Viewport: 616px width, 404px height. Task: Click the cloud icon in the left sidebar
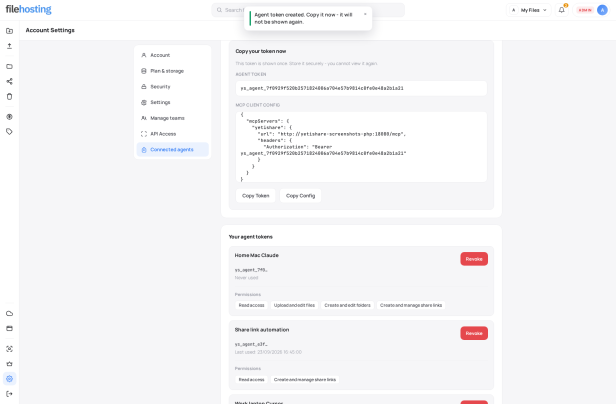click(9, 314)
